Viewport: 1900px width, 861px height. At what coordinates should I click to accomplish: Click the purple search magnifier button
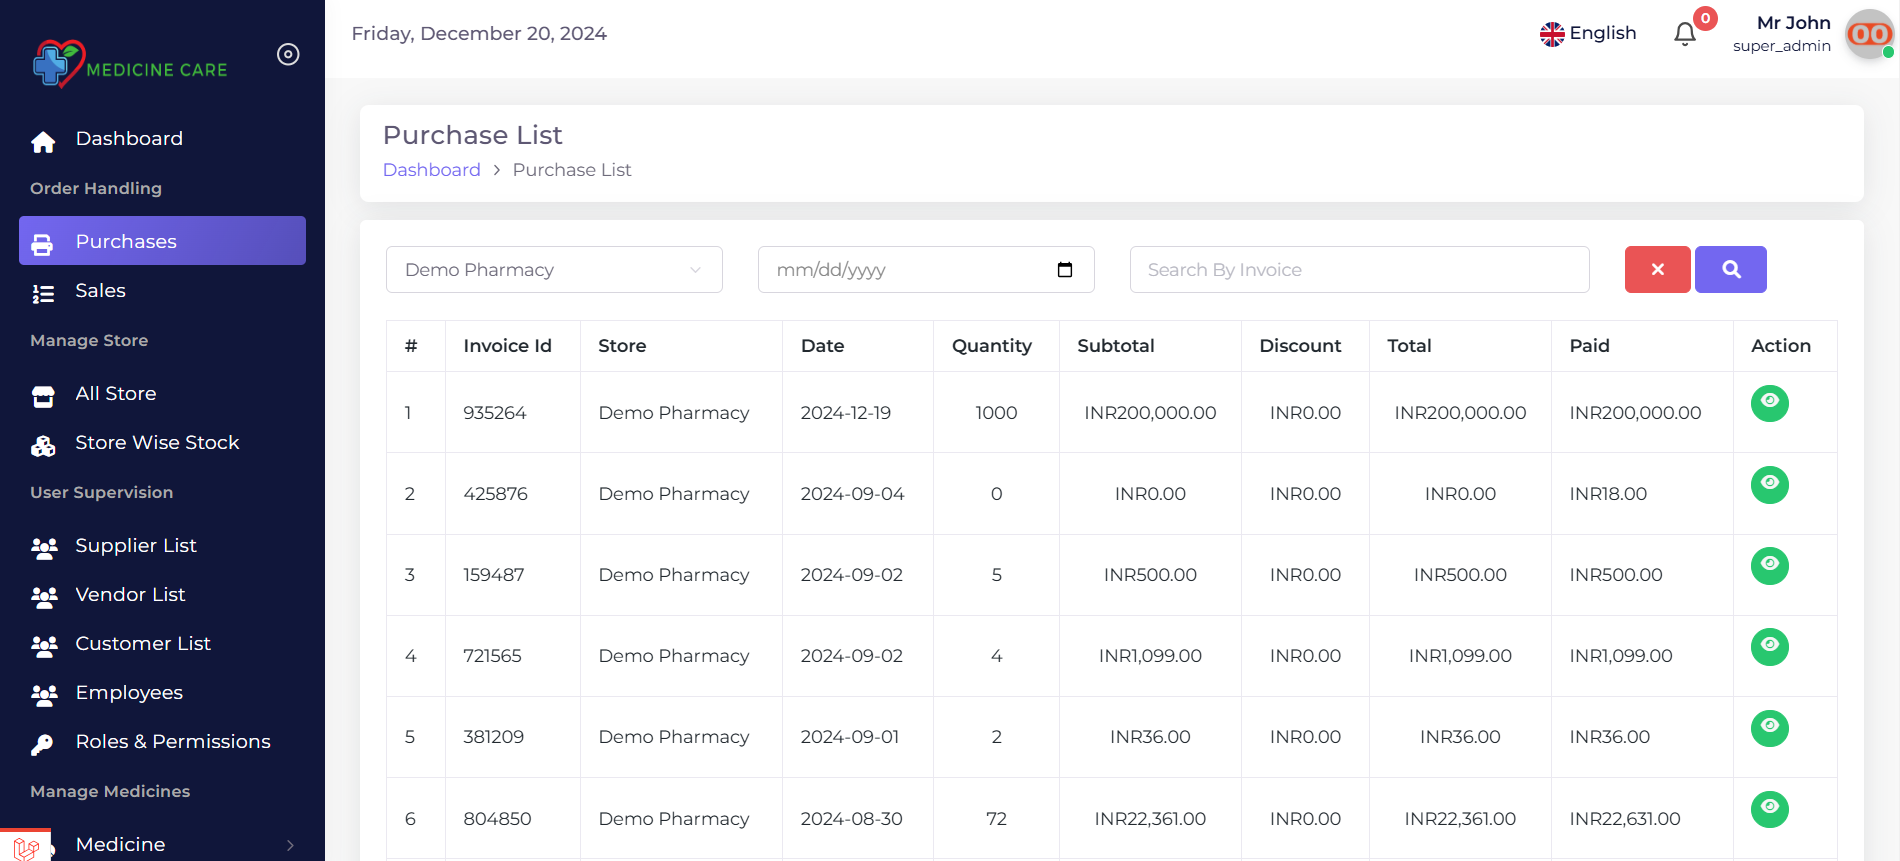pyautogui.click(x=1731, y=269)
